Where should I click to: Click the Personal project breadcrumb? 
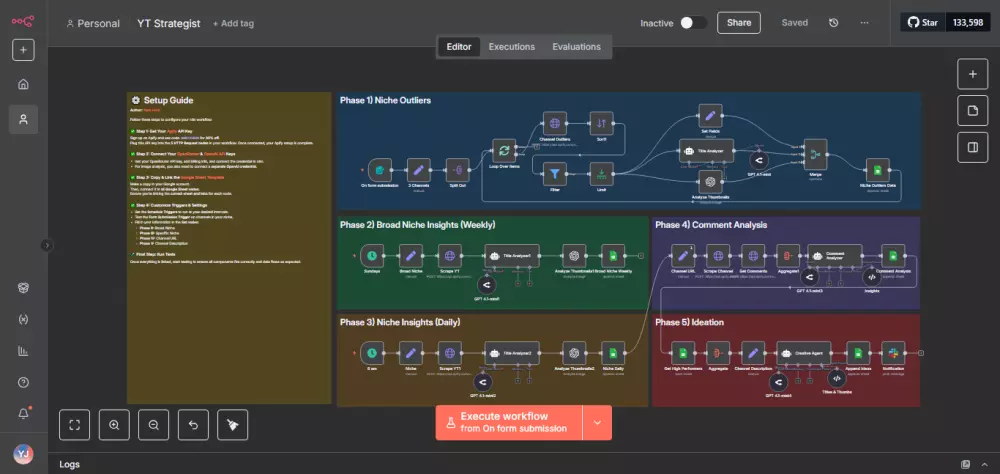(93, 24)
